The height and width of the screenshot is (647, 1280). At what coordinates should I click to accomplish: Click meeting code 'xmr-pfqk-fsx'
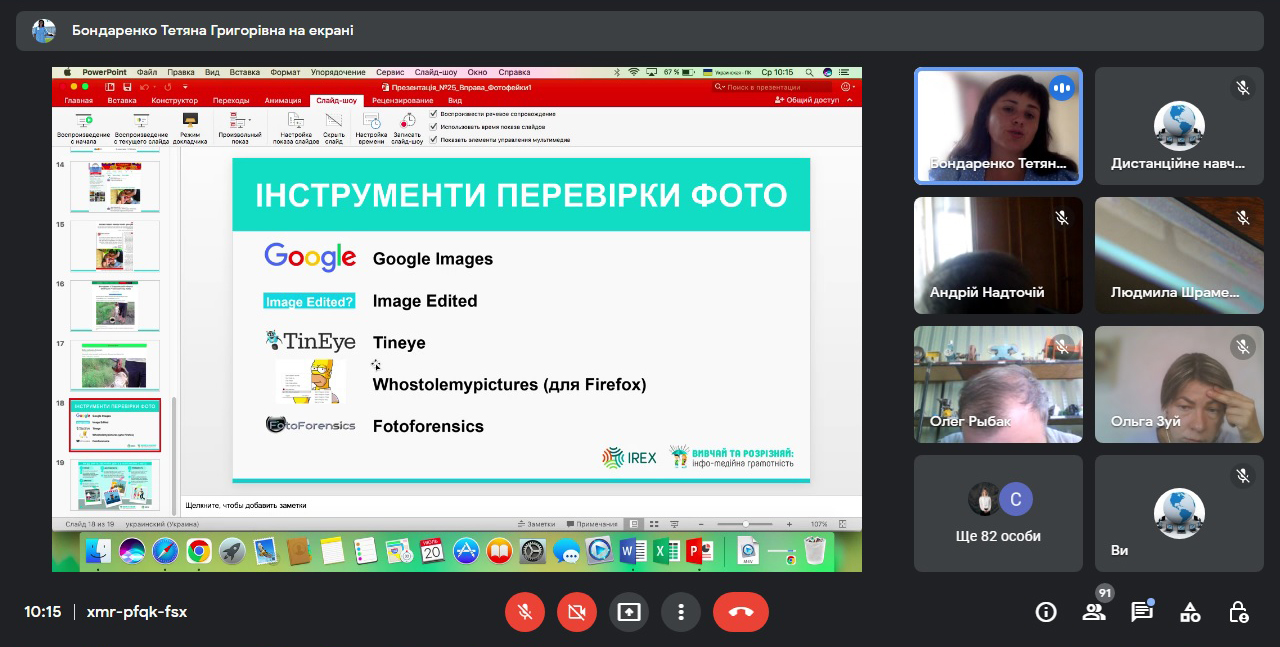point(137,612)
